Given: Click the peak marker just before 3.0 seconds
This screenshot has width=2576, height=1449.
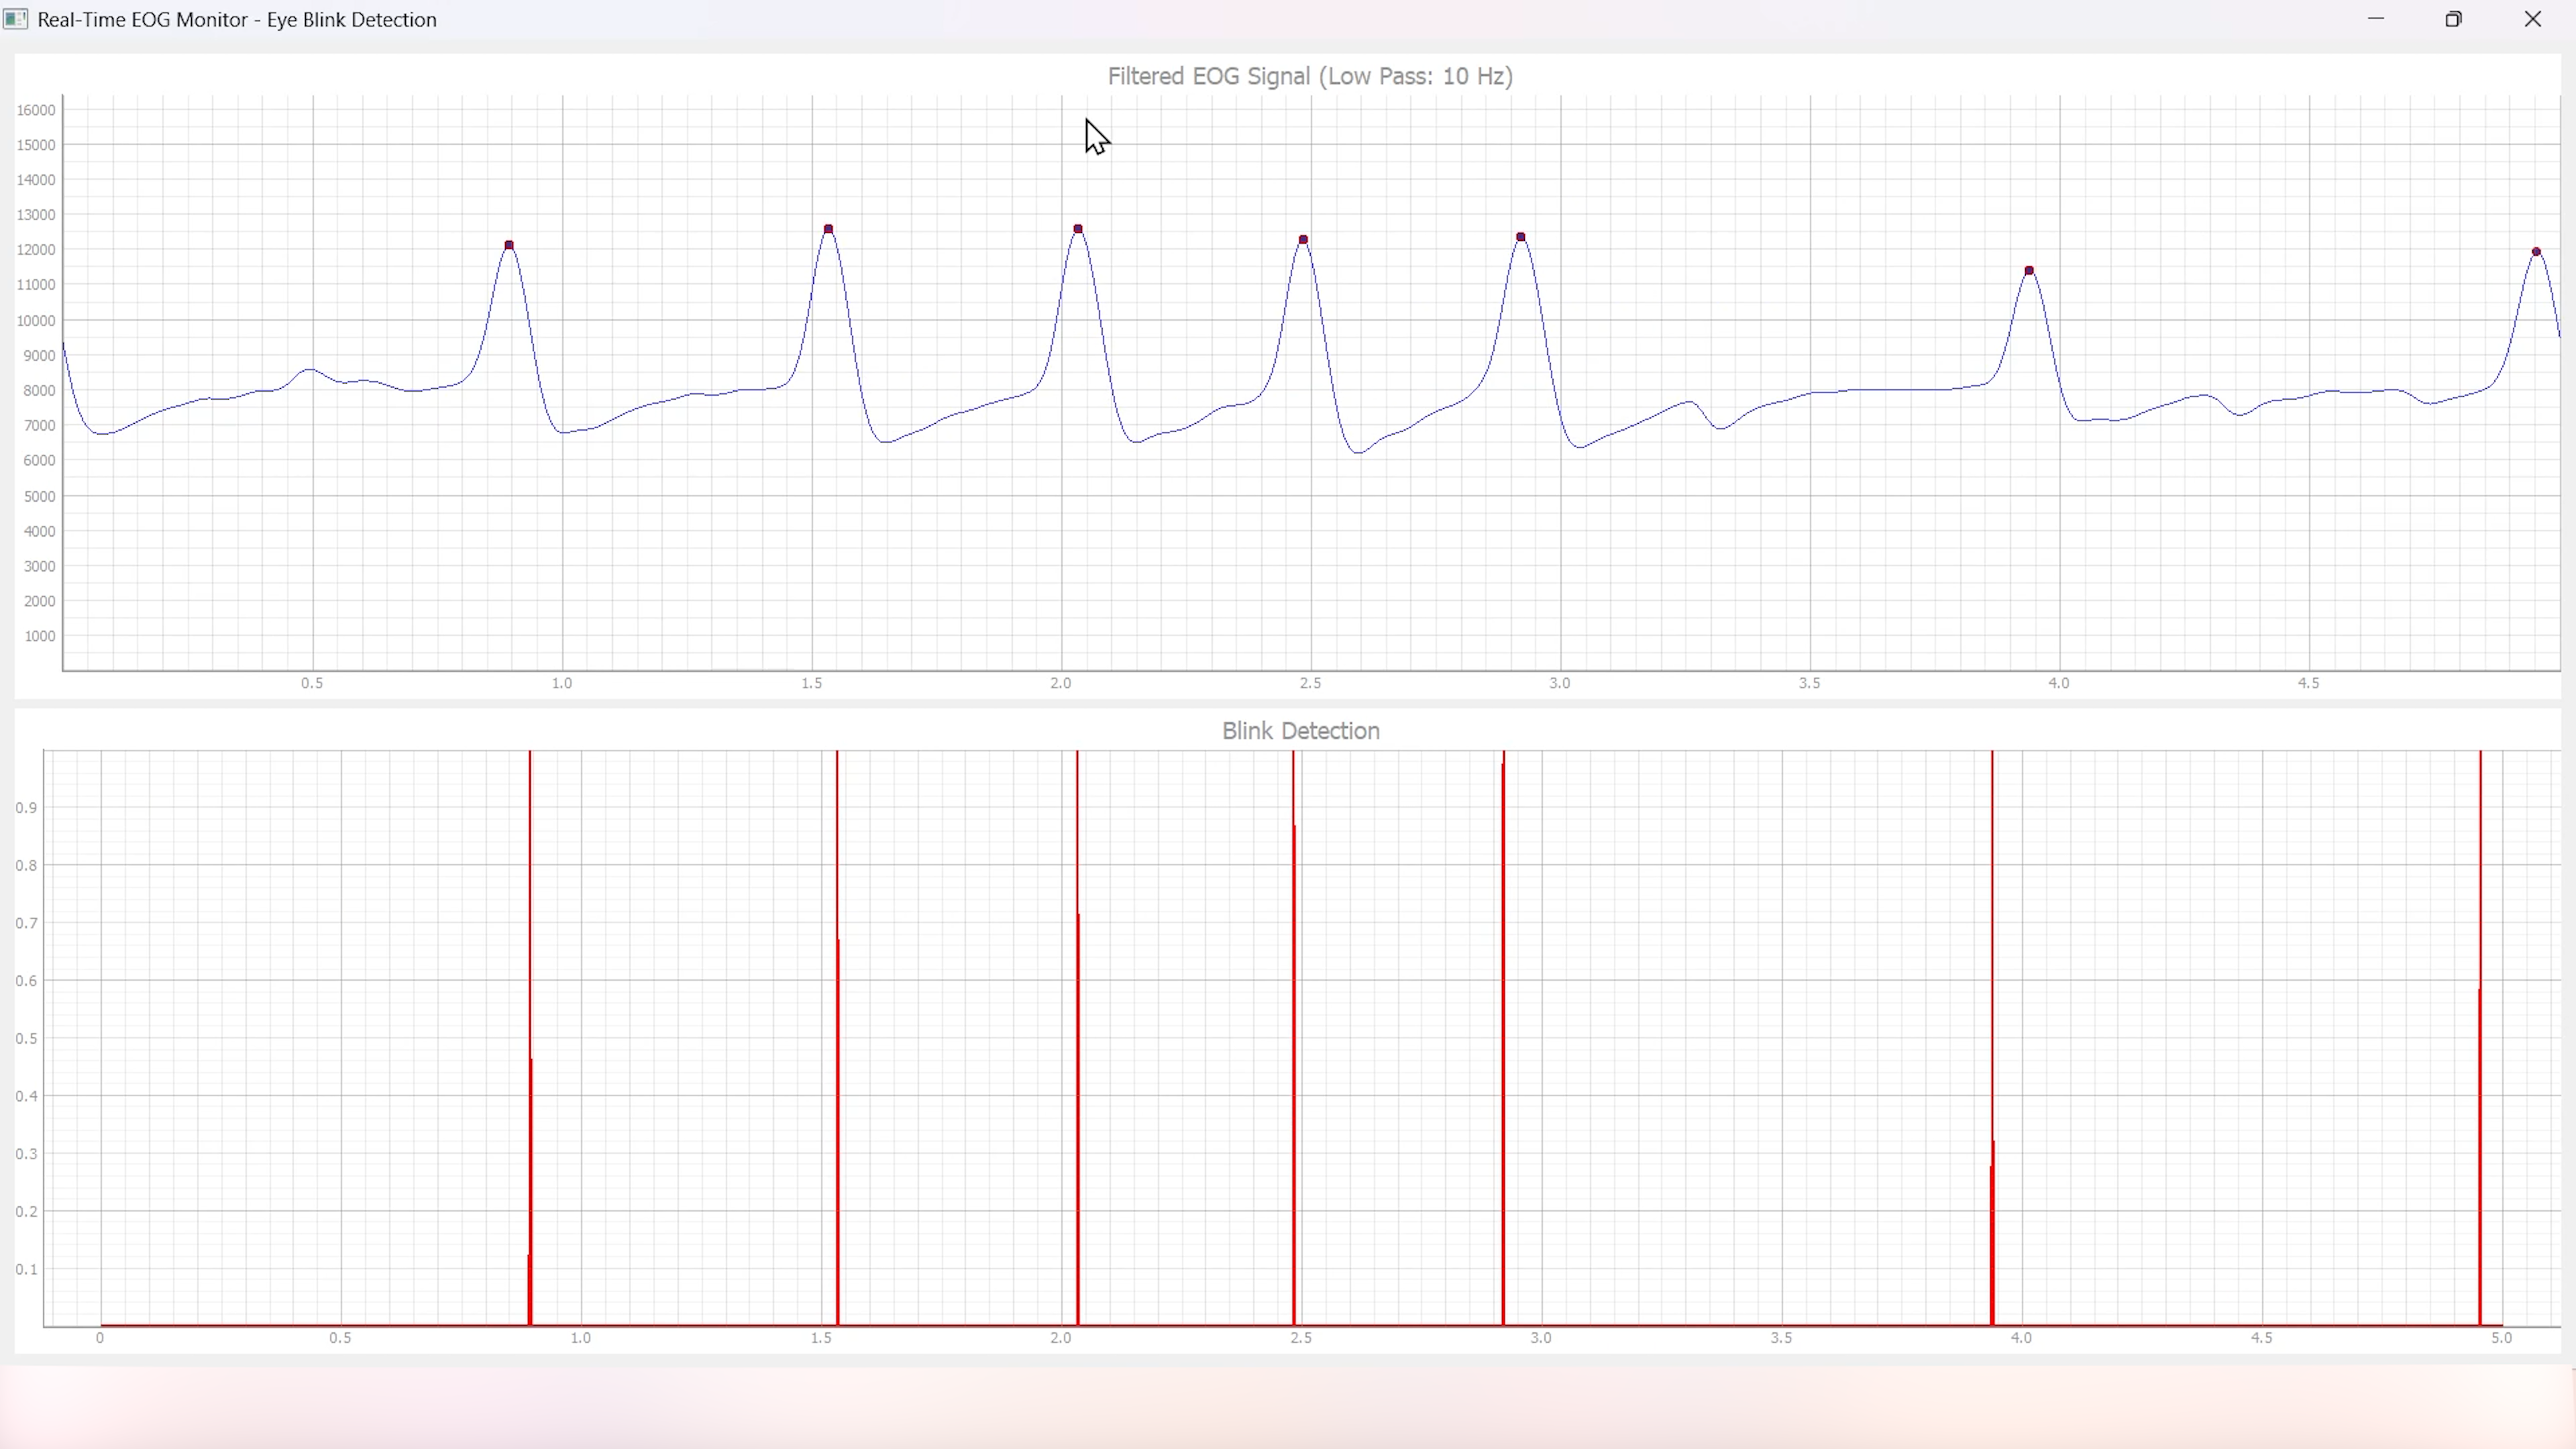Looking at the screenshot, I should (x=1521, y=237).
